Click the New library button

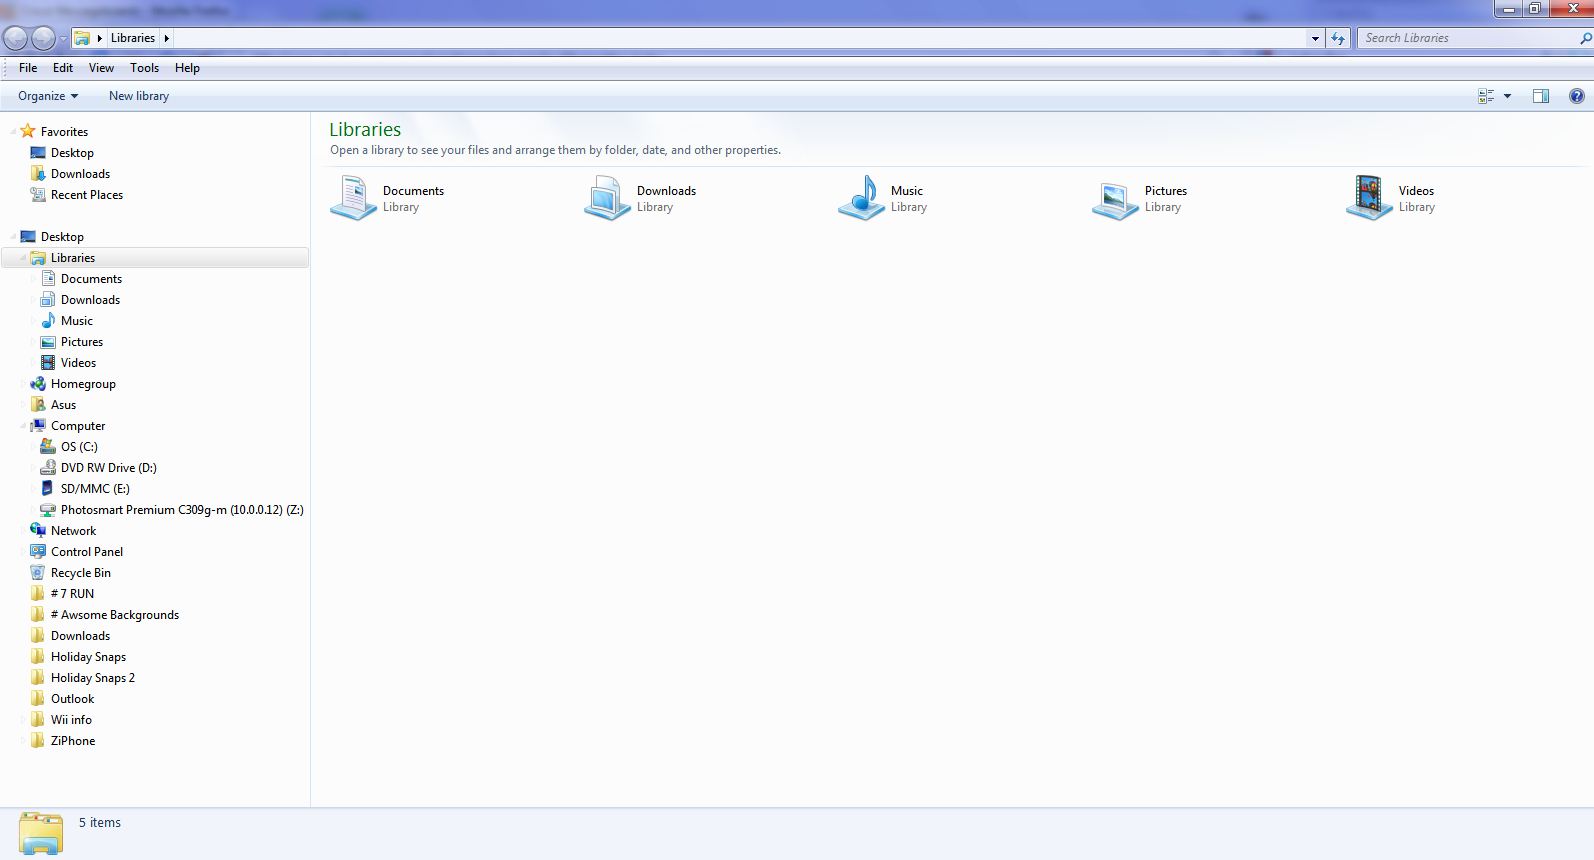pos(139,96)
